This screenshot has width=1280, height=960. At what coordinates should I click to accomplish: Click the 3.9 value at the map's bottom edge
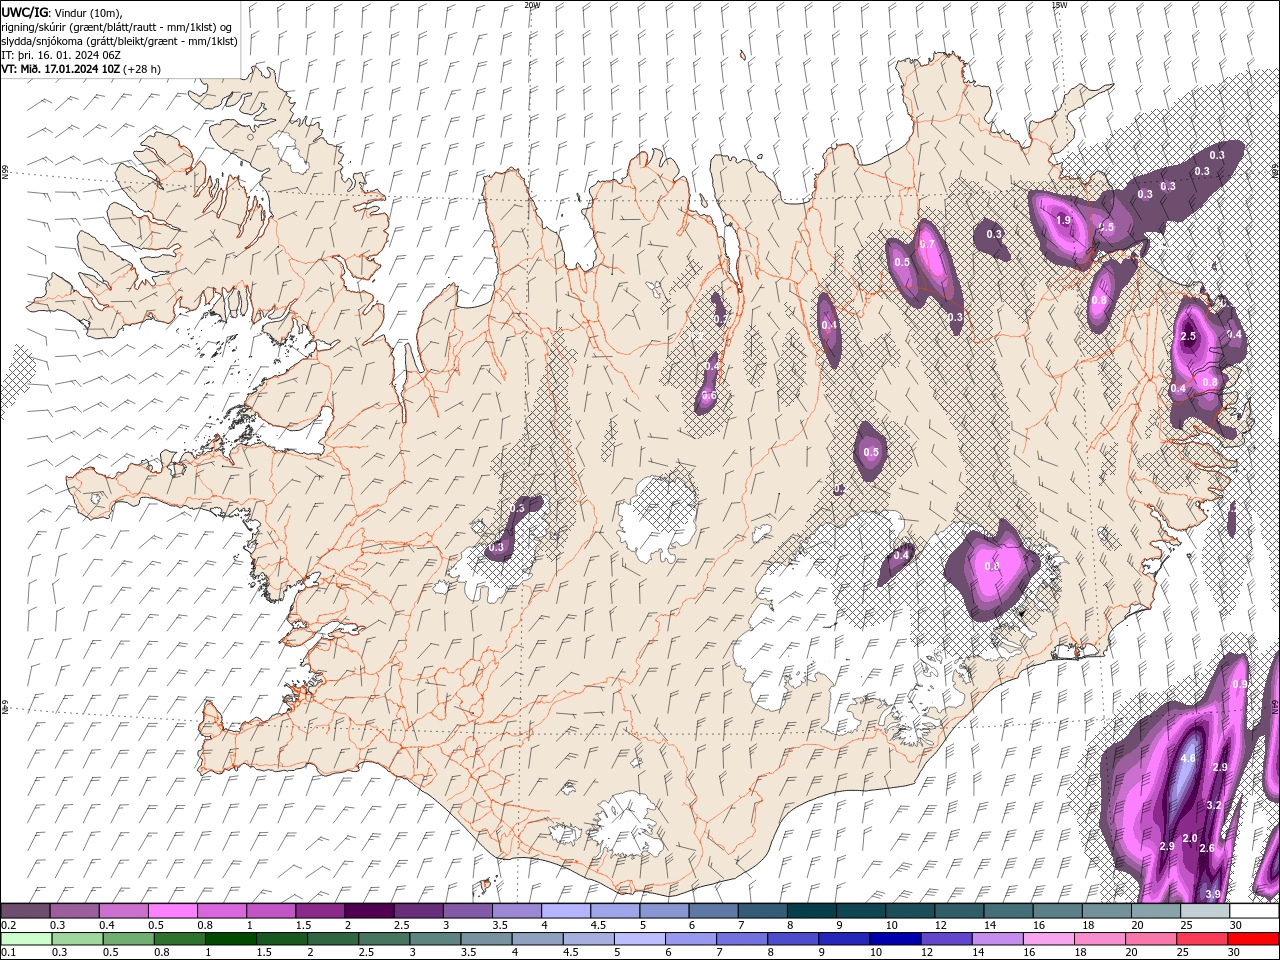pyautogui.click(x=1213, y=894)
